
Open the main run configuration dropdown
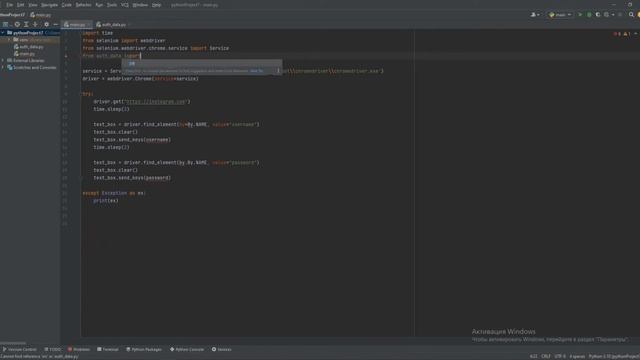point(560,15)
